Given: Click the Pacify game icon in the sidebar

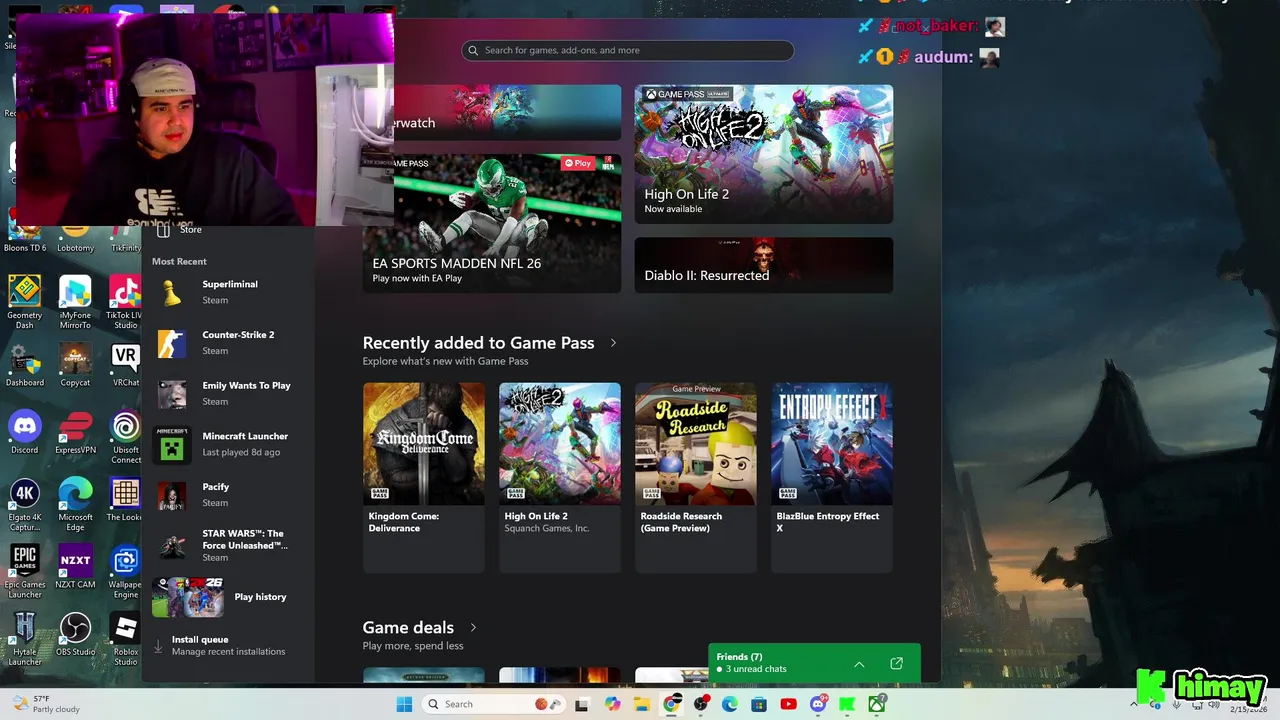Looking at the screenshot, I should 172,495.
